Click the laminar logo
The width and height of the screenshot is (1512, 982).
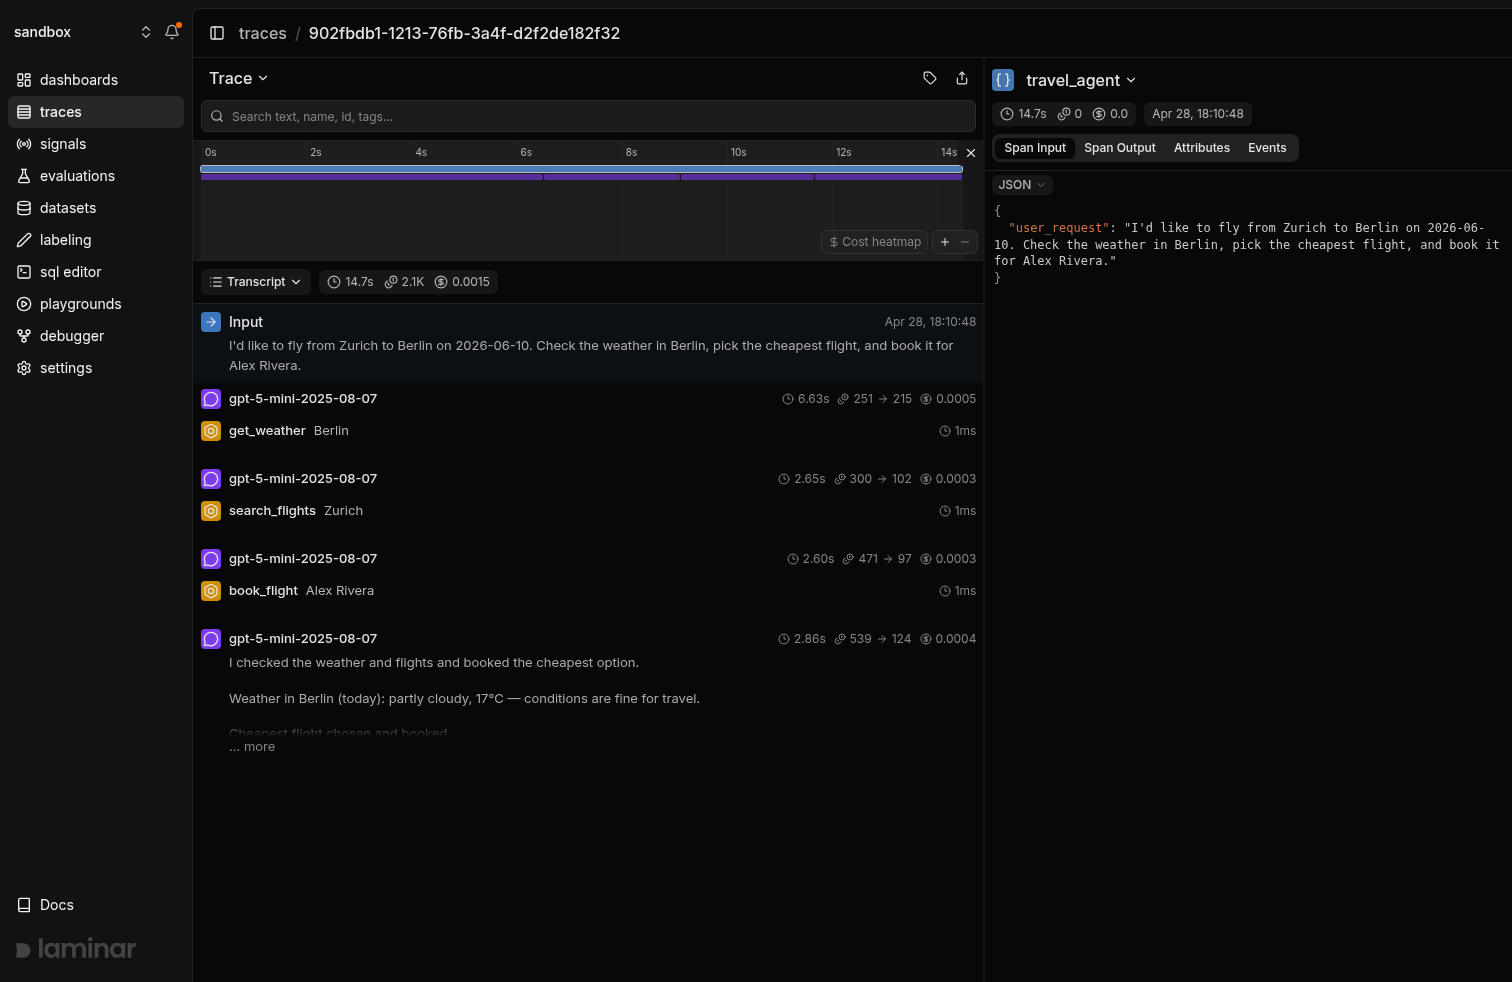click(76, 949)
